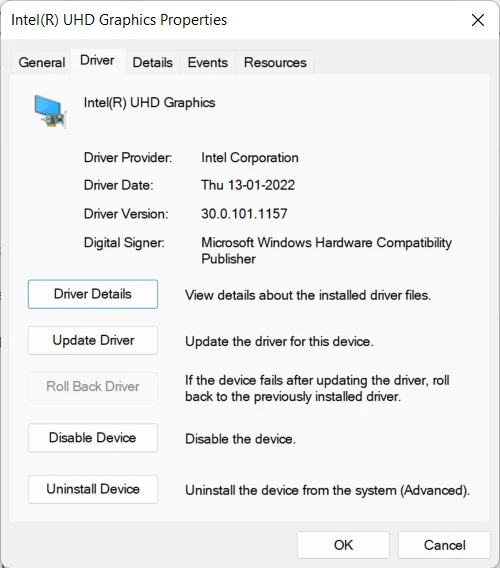Click the 'Disable the device.' description text

240,439
